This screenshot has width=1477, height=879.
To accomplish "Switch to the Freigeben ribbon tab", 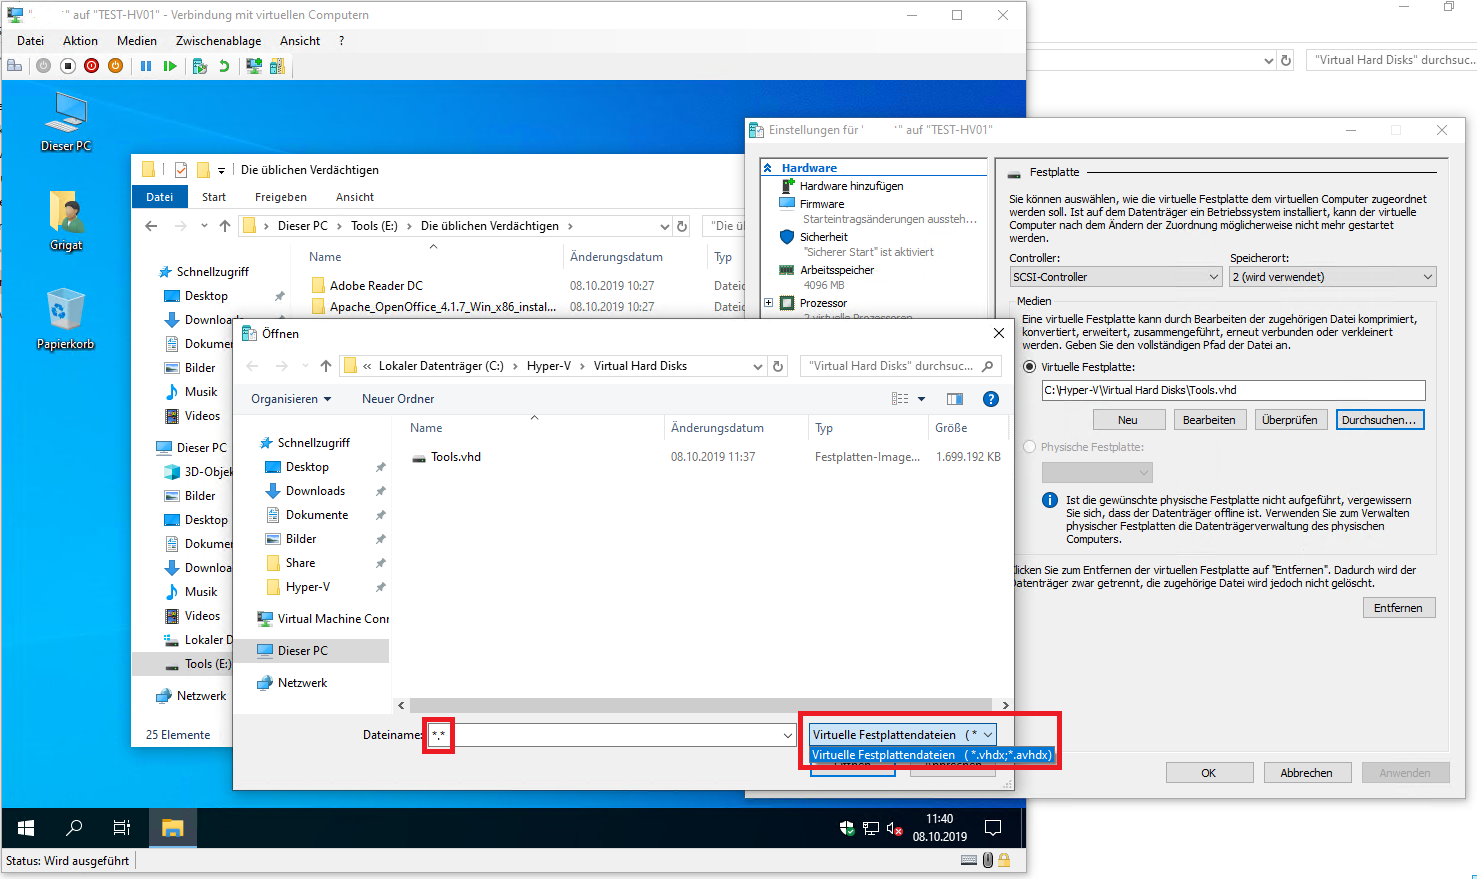I will (280, 197).
